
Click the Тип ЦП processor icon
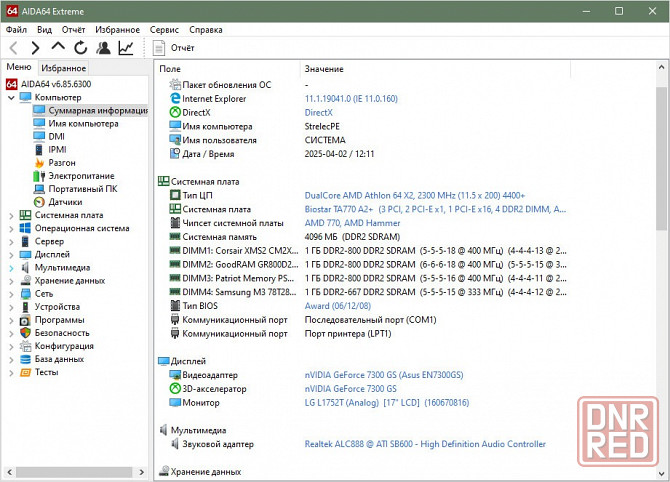(175, 195)
